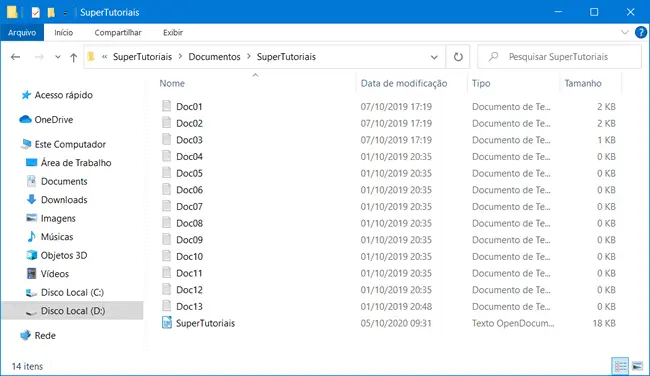Go back using the left arrow
This screenshot has width=650, height=376.
[15, 57]
